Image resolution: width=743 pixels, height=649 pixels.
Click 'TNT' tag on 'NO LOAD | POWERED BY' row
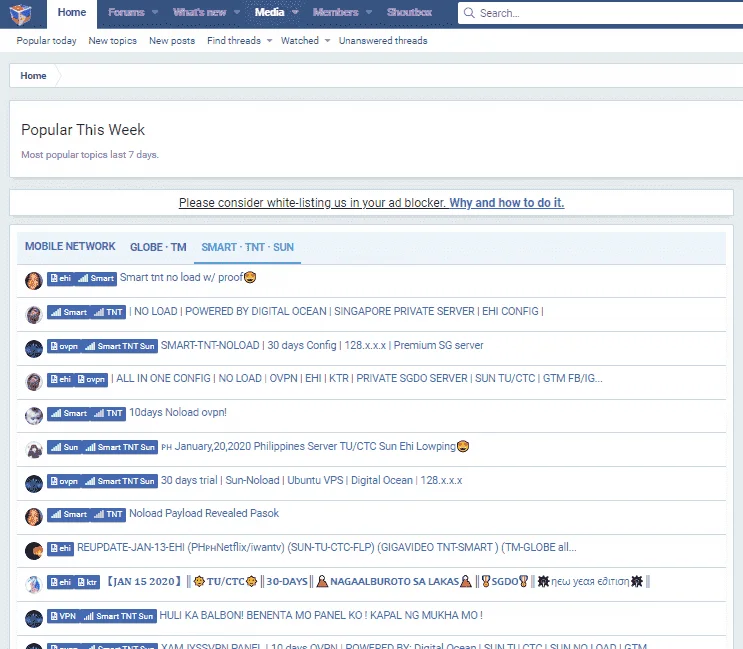tap(108, 312)
